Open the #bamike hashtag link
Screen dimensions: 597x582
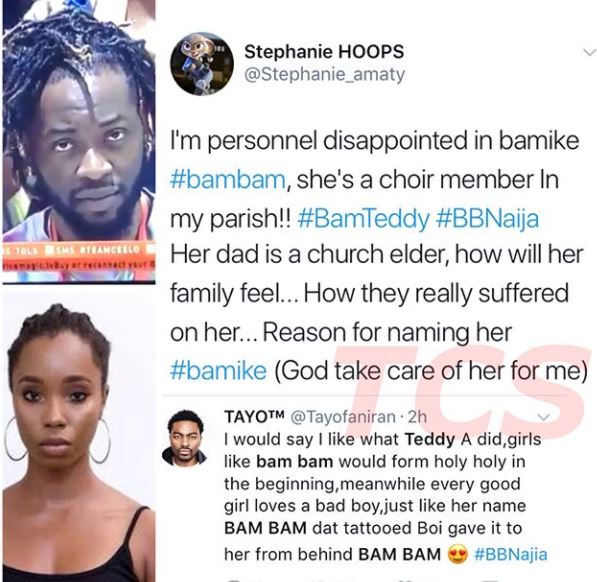point(219,370)
